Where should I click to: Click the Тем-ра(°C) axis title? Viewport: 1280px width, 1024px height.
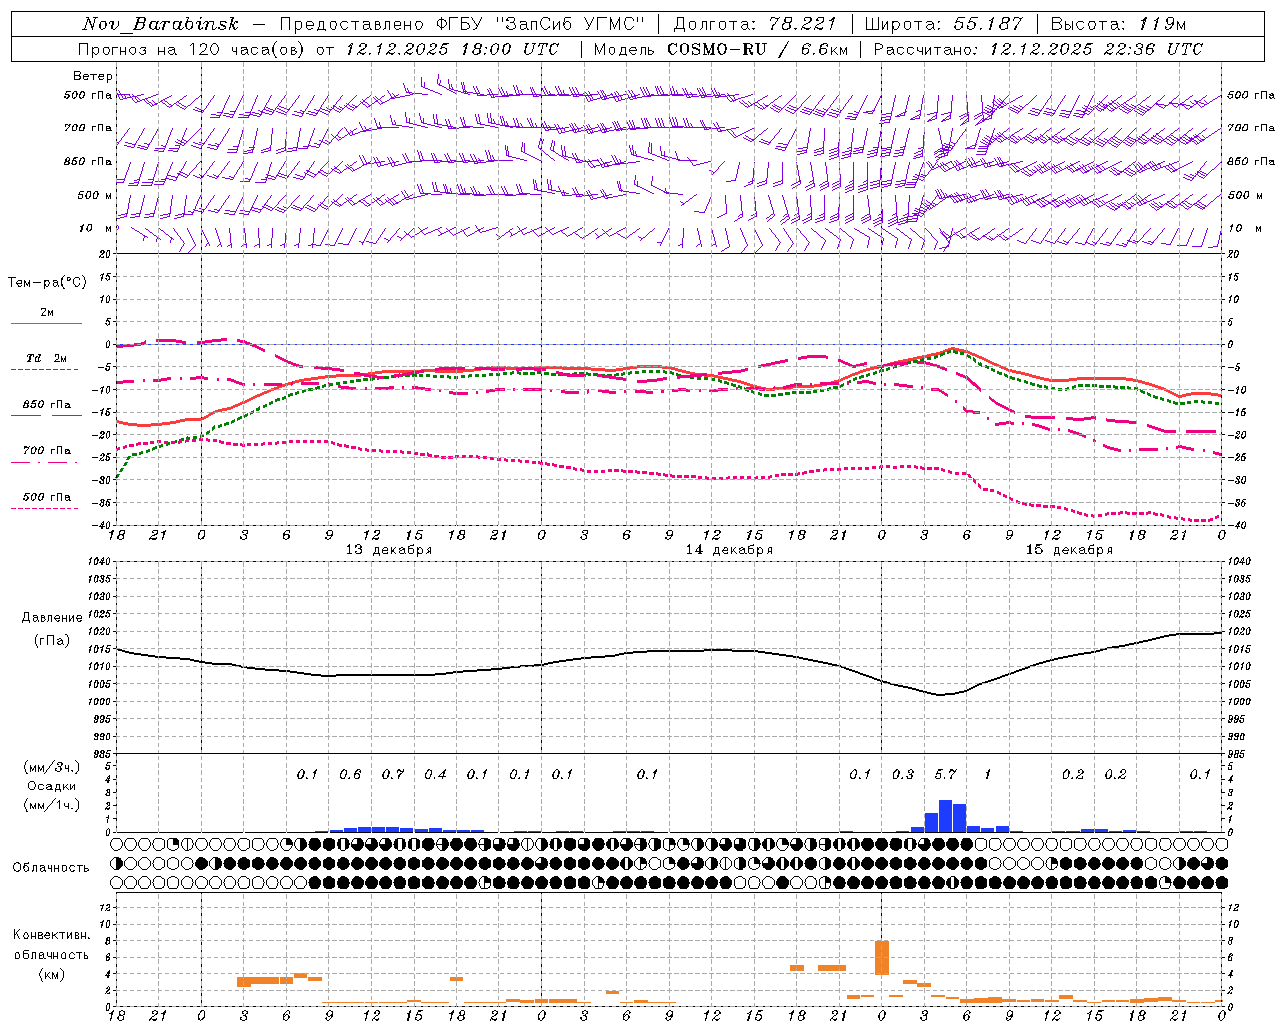(47, 283)
